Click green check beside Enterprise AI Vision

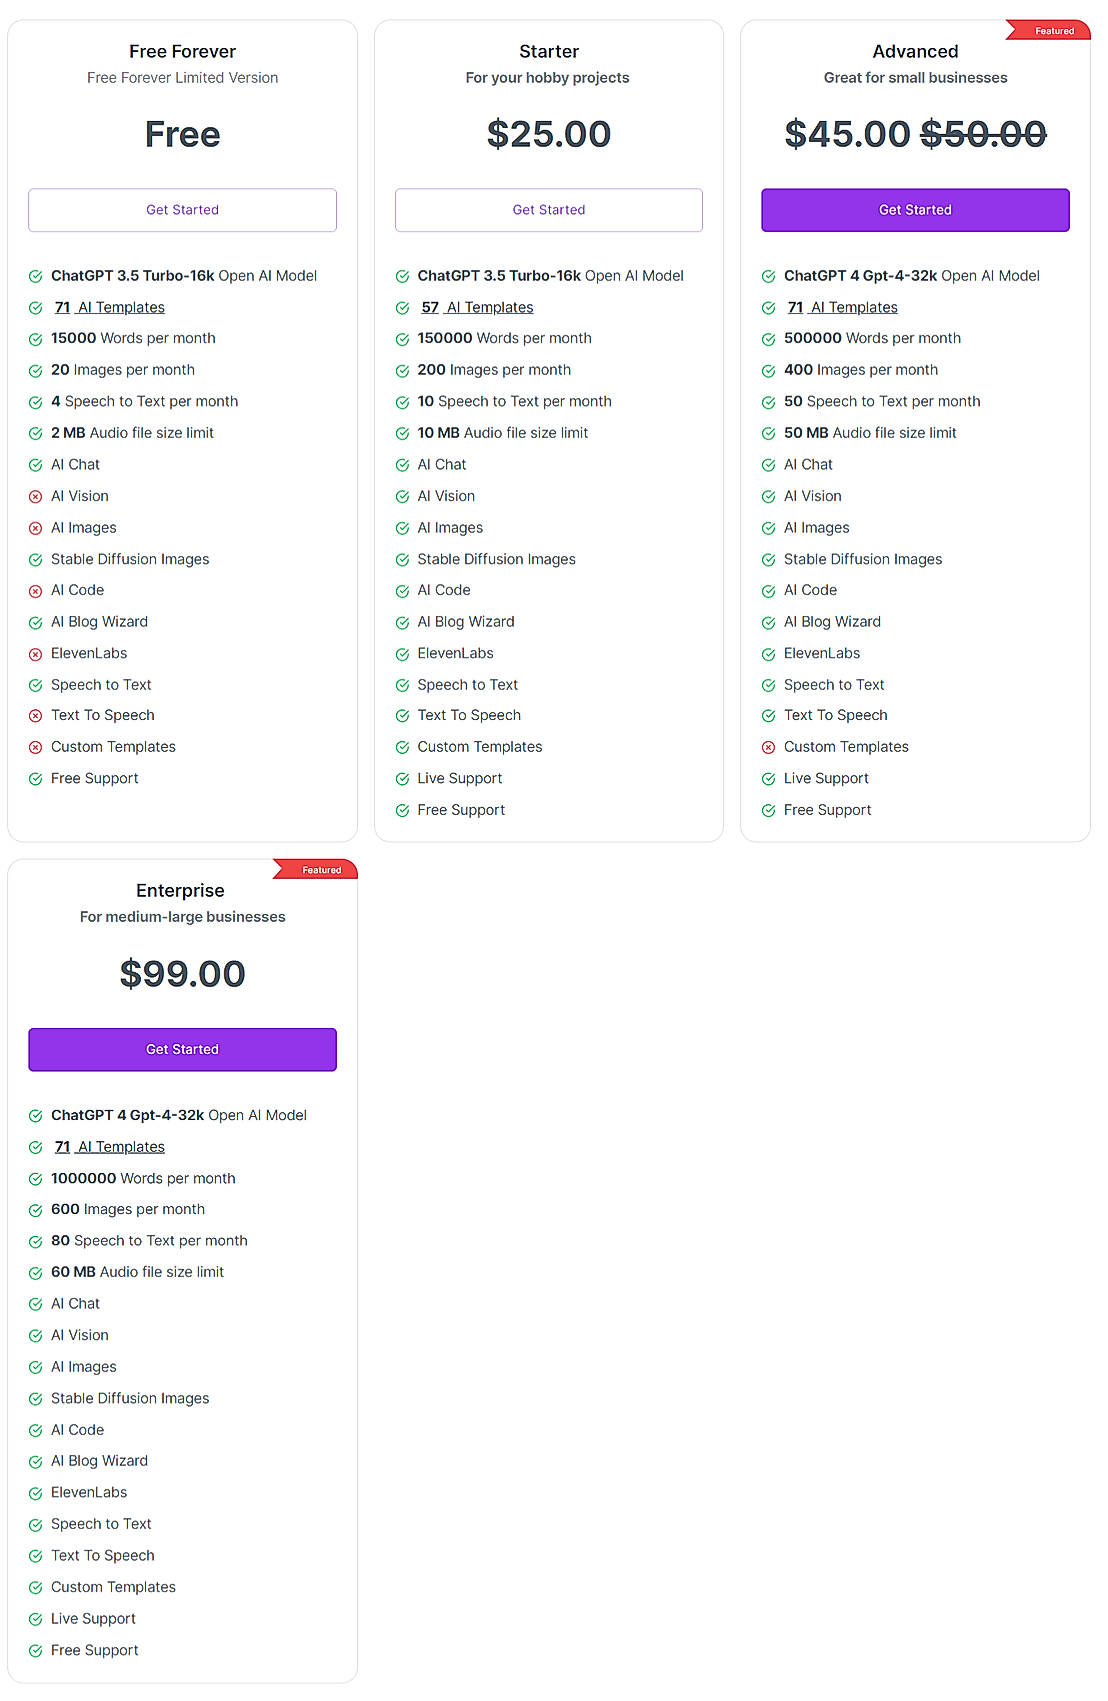point(36,1336)
